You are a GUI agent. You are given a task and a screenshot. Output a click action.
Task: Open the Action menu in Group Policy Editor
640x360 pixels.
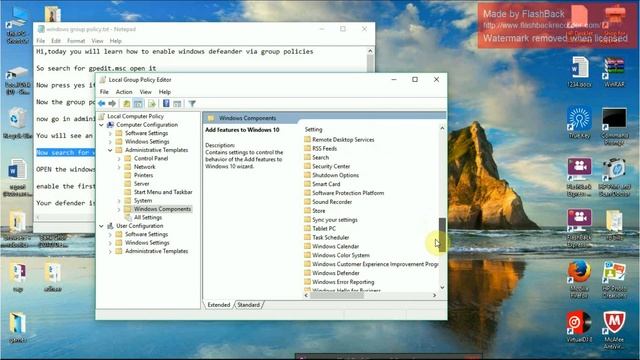[x=124, y=92]
